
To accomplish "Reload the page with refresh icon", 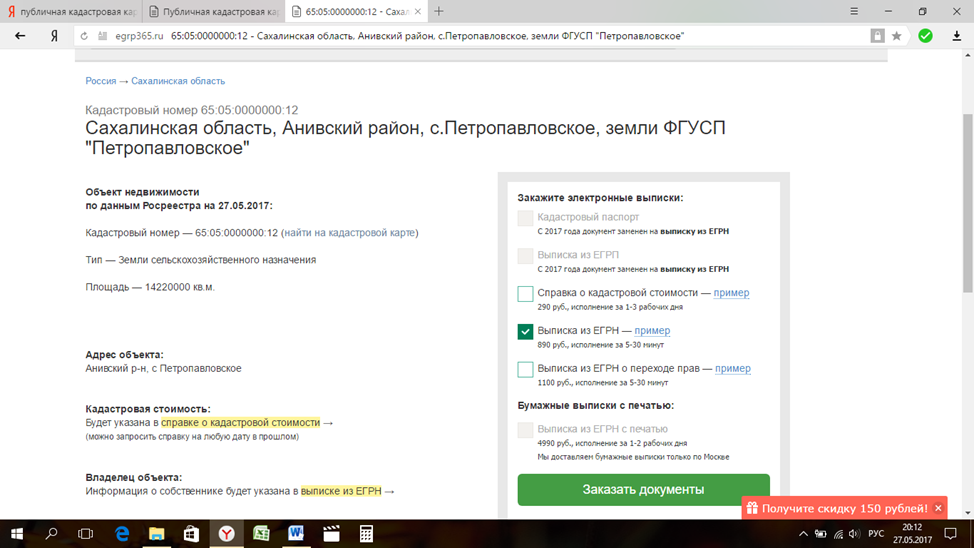I will 84,36.
